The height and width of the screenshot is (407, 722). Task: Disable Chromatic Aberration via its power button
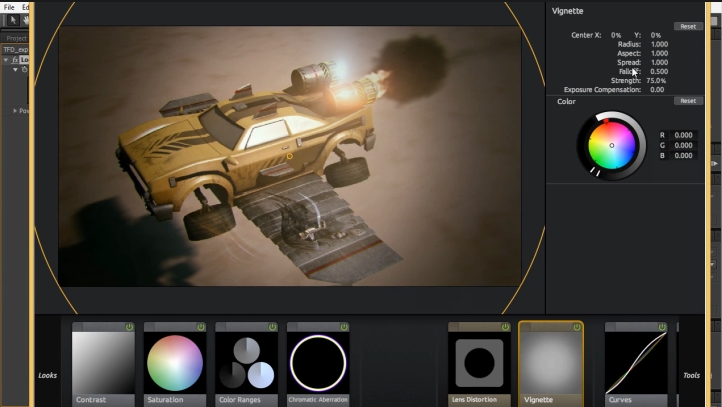pyautogui.click(x=344, y=327)
